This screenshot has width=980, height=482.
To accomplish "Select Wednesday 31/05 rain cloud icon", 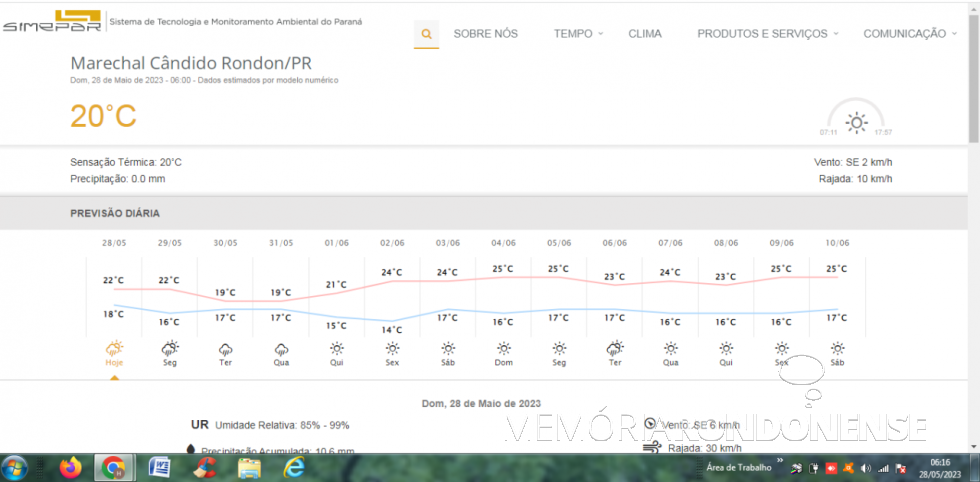I will (x=282, y=349).
